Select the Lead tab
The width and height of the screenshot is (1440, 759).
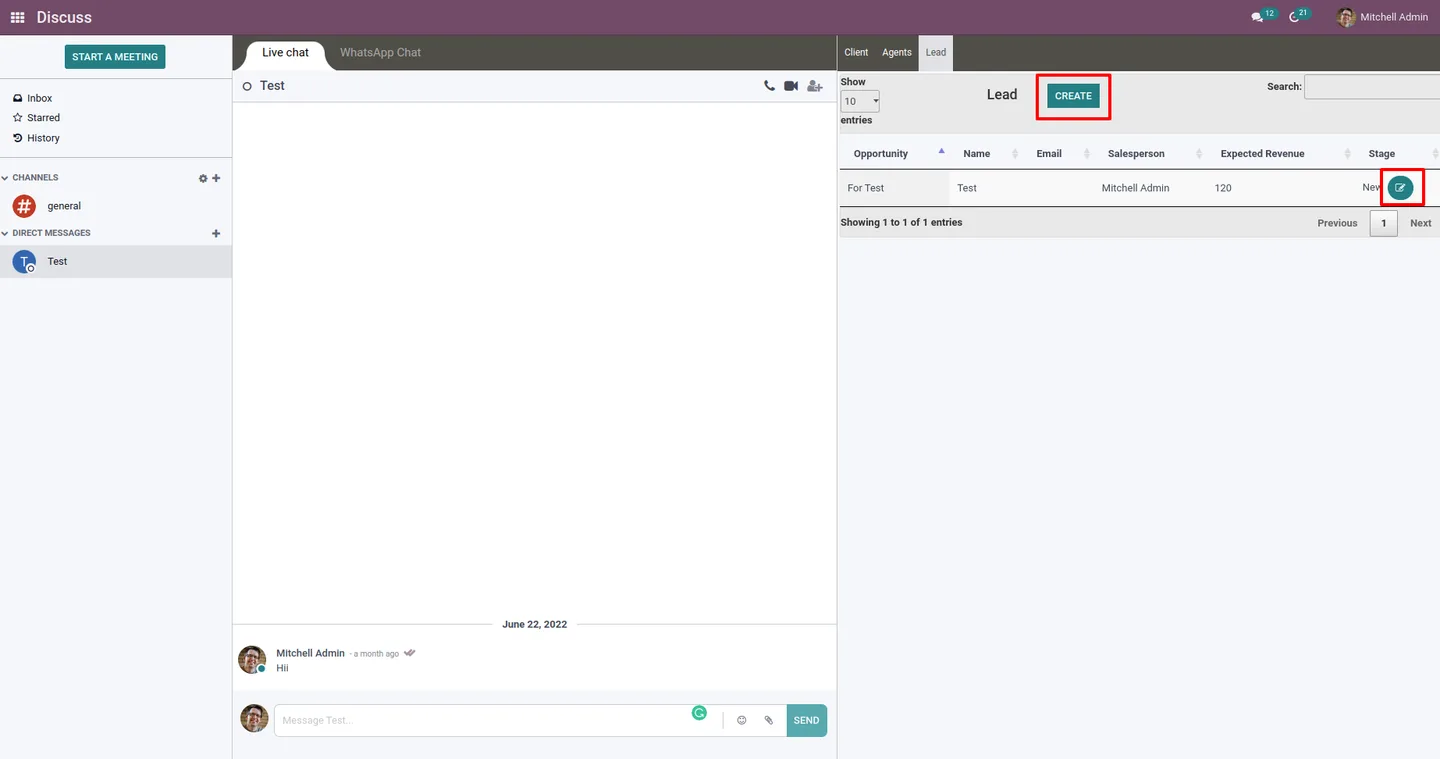936,52
